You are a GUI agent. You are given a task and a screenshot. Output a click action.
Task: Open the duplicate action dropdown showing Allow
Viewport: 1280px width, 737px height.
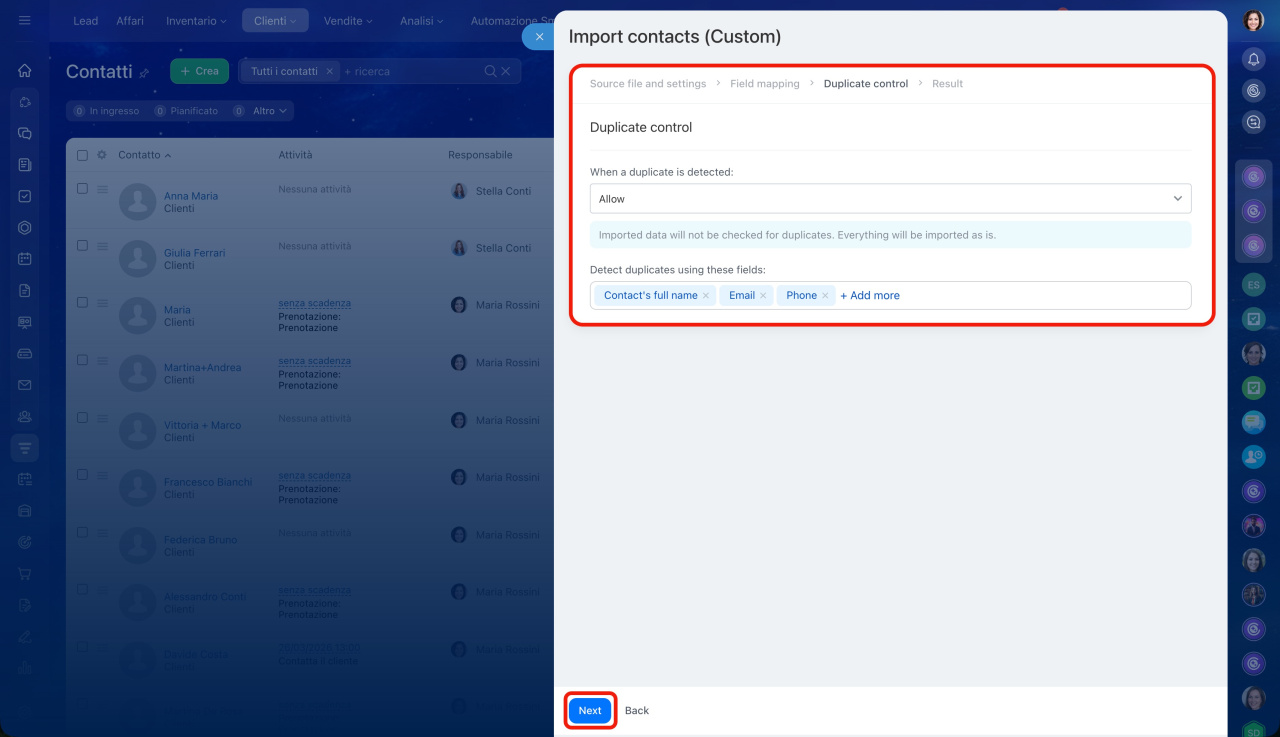pyautogui.click(x=890, y=199)
